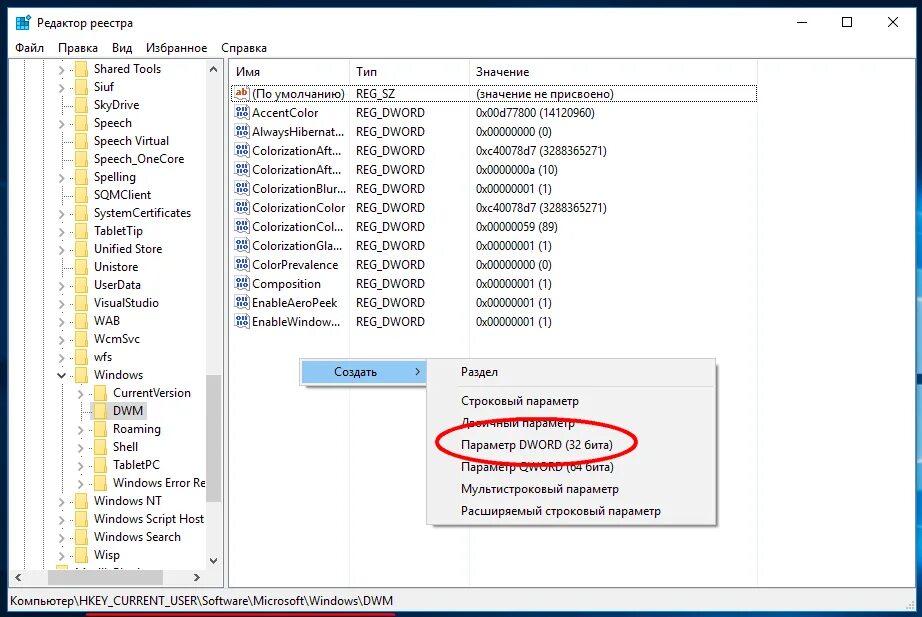Screen dimensions: 922x617
Task: Click value 0x00000059 (89)
Action: pyautogui.click(x=516, y=226)
